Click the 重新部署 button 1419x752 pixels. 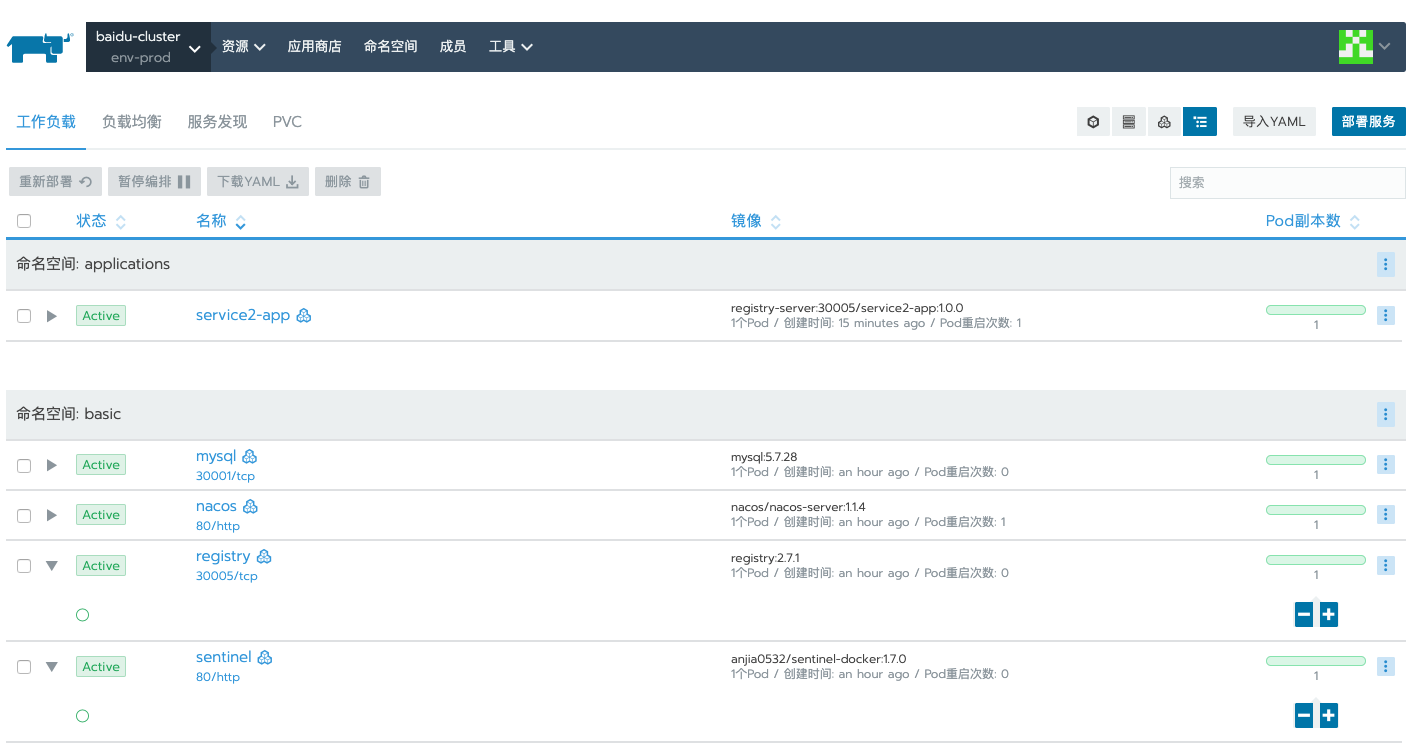tap(55, 182)
